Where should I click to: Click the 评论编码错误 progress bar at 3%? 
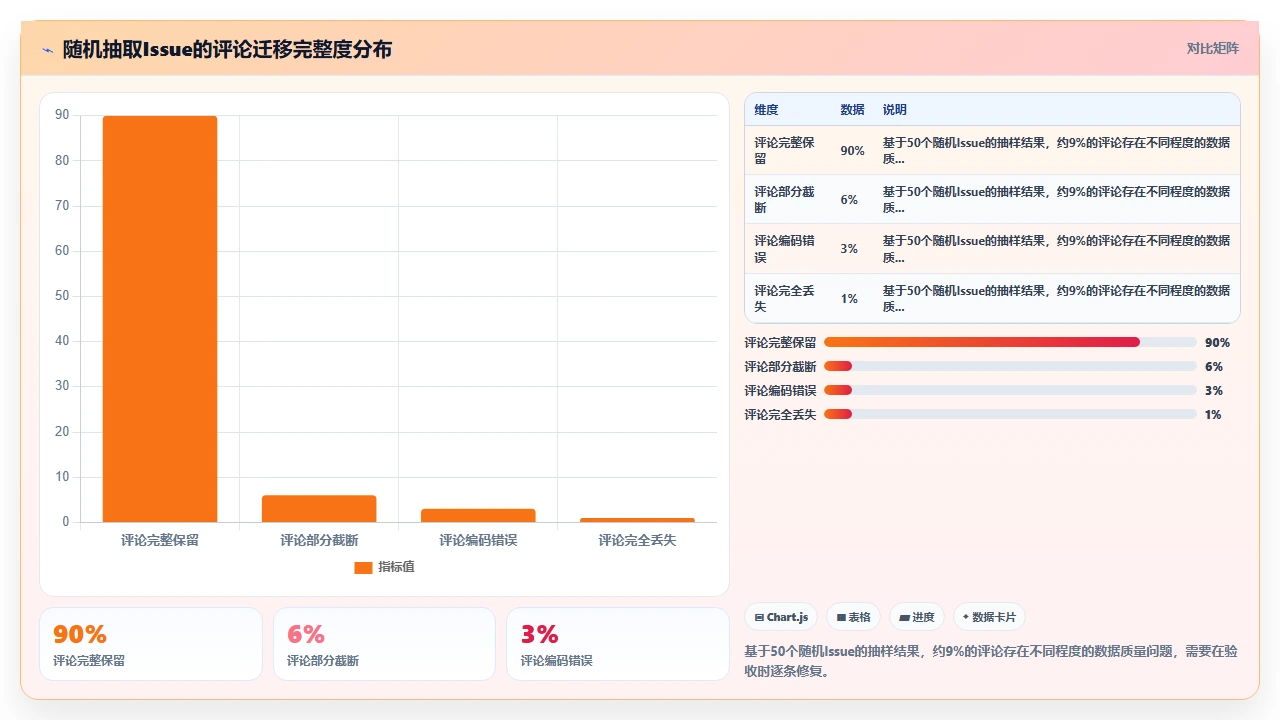(1010, 390)
